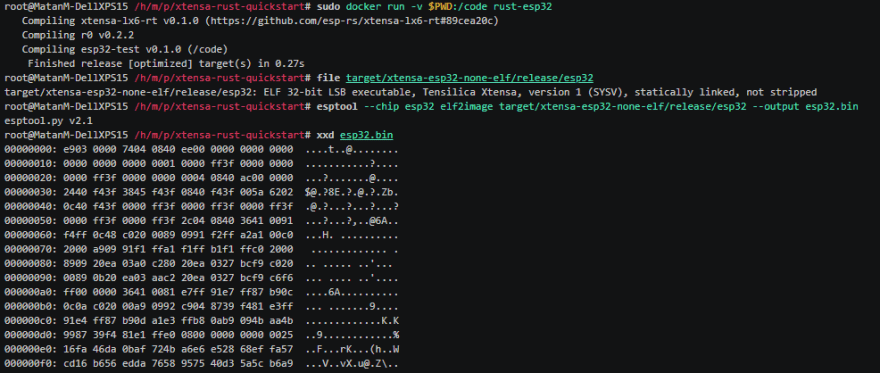
Task: Click the --output flag in the esptool command
Action: point(776,107)
